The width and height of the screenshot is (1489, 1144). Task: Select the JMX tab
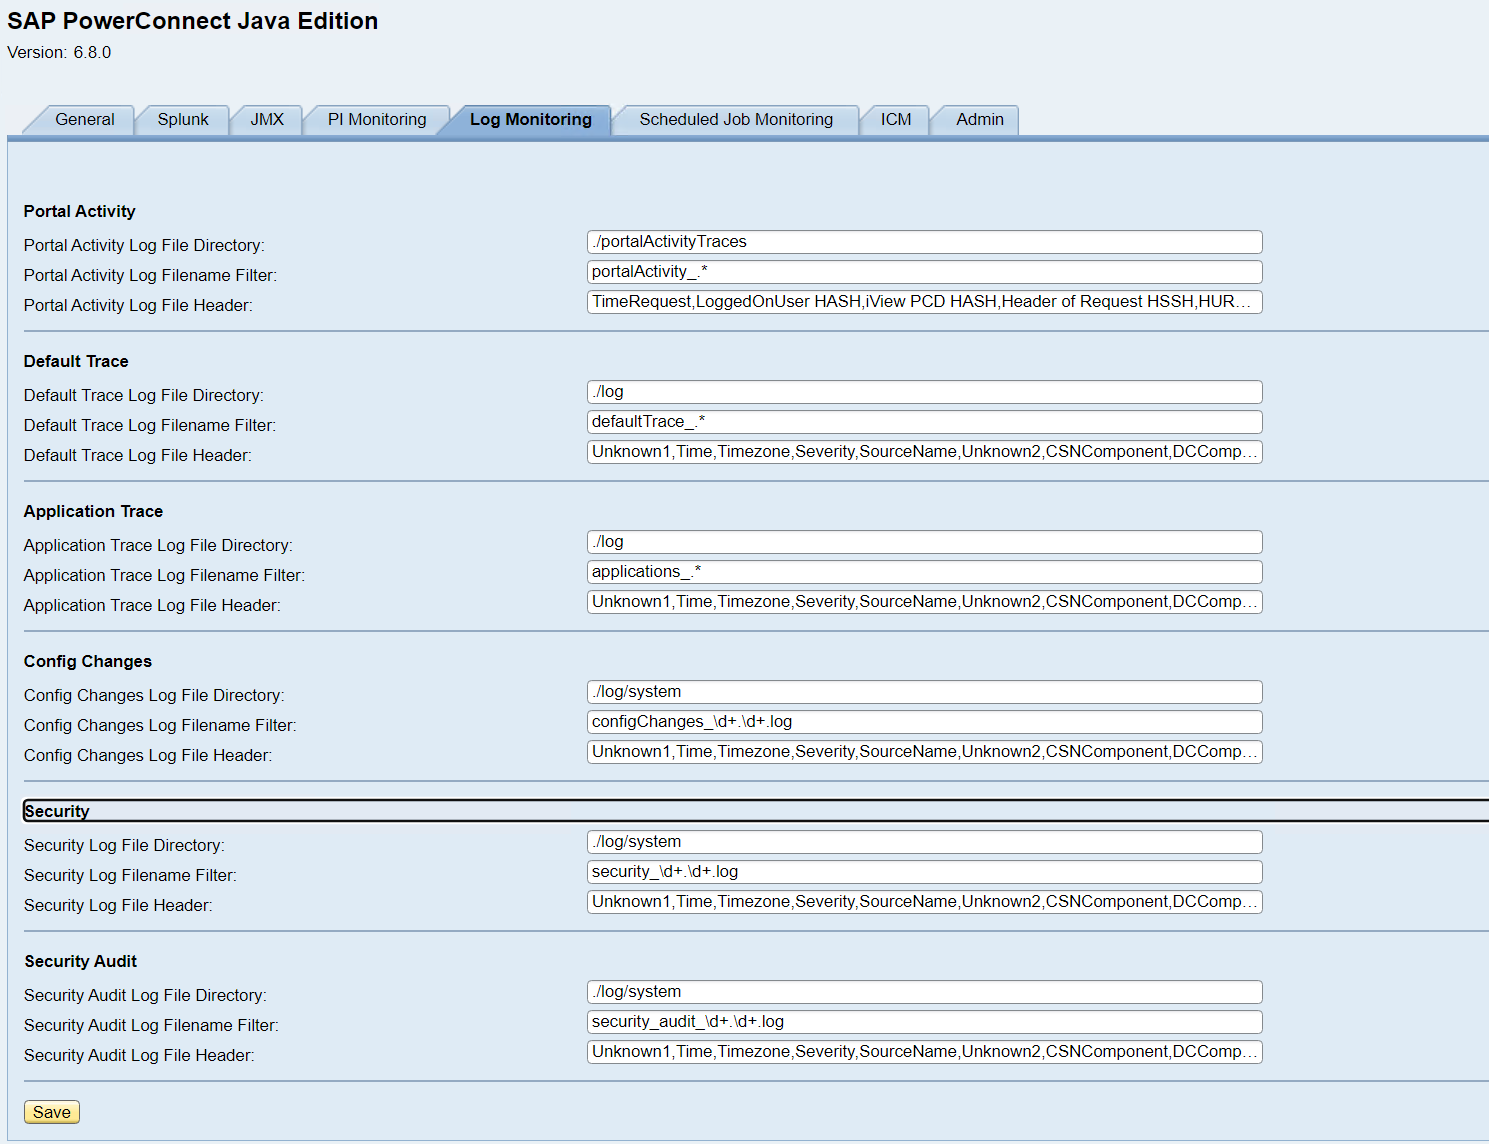(x=267, y=120)
